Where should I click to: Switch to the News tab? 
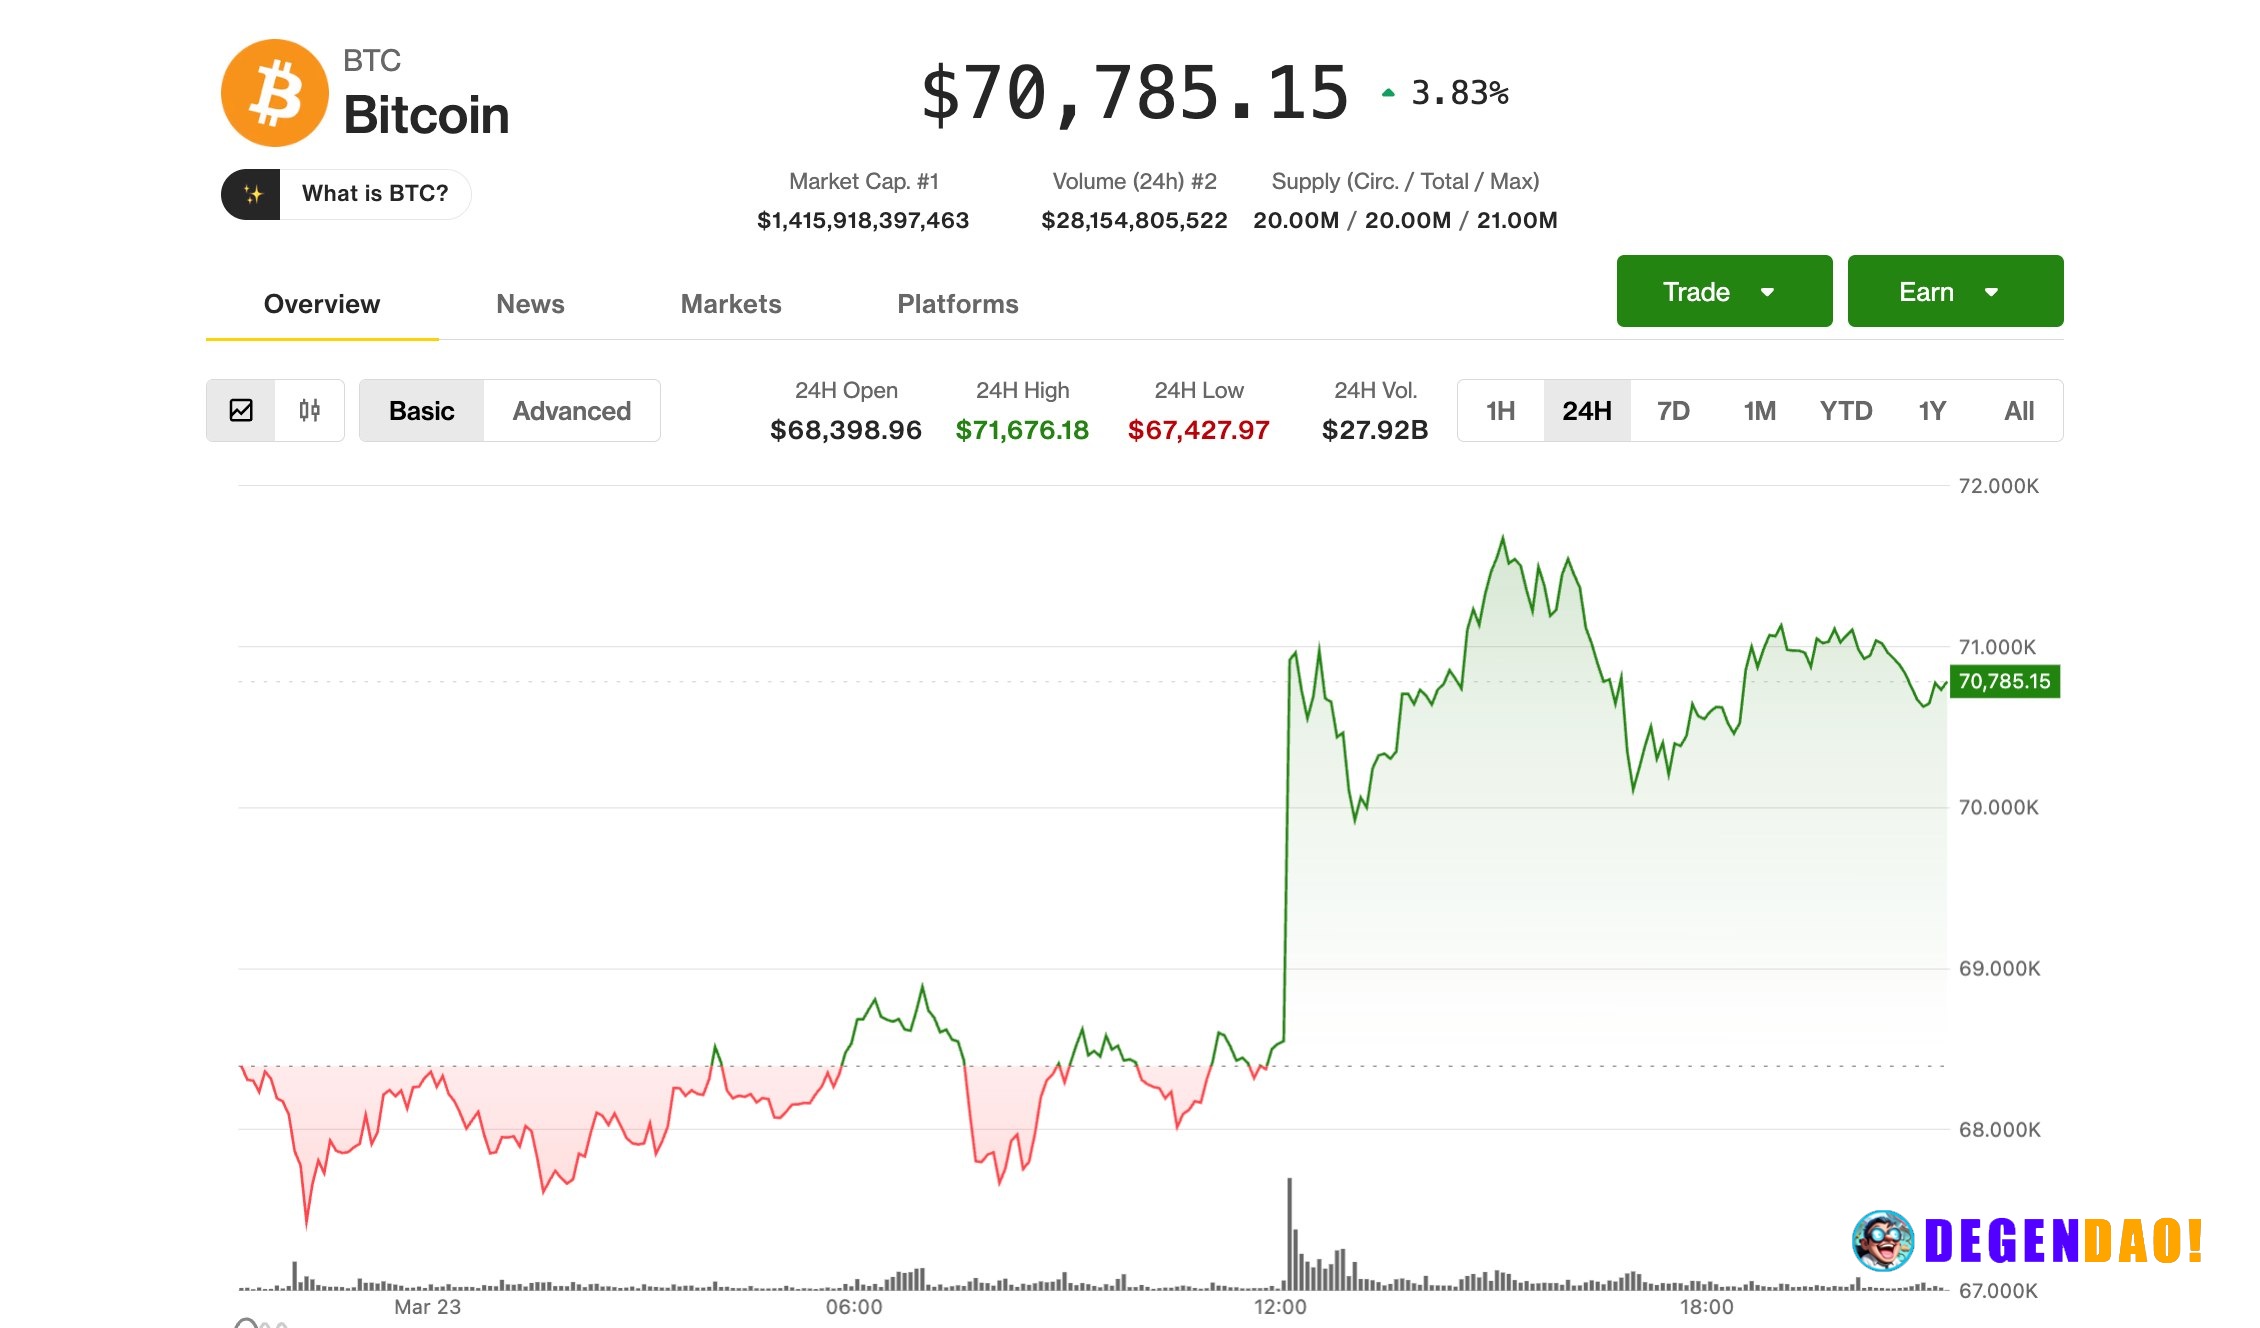pyautogui.click(x=530, y=303)
